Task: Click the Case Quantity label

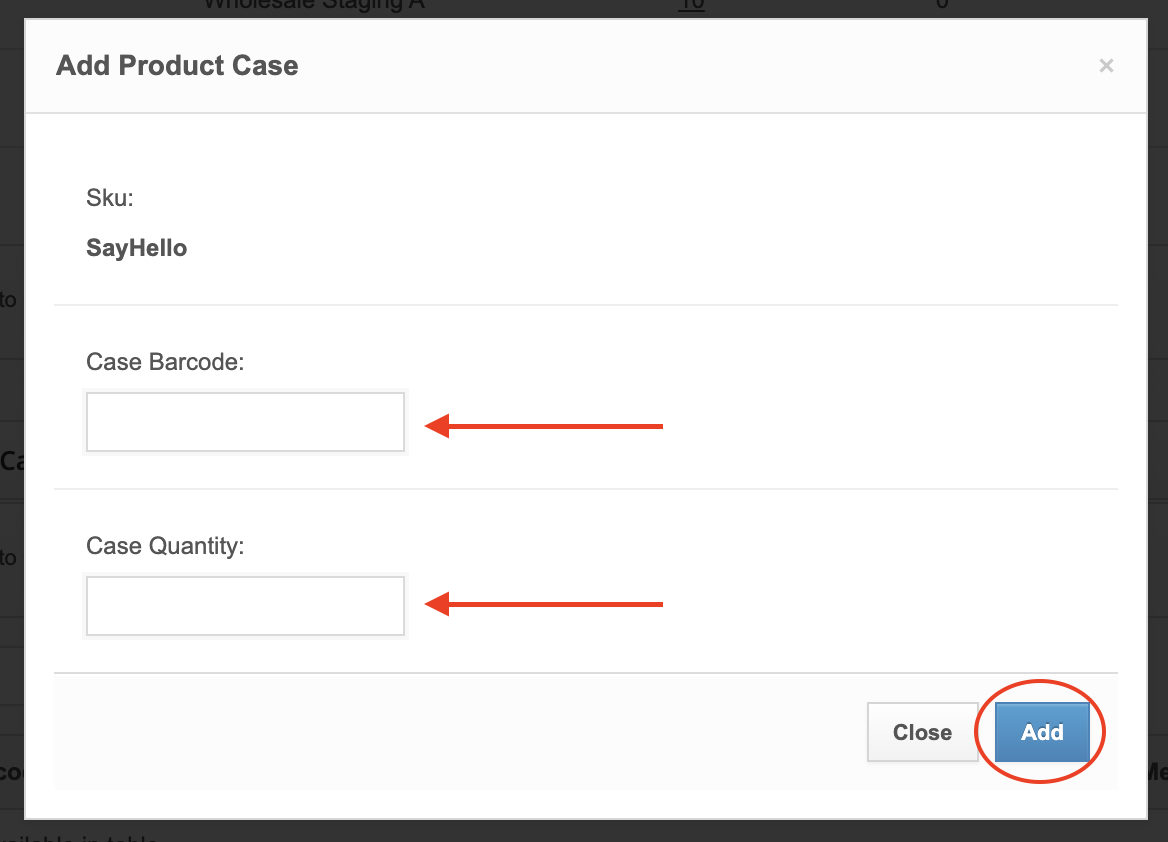Action: point(165,545)
